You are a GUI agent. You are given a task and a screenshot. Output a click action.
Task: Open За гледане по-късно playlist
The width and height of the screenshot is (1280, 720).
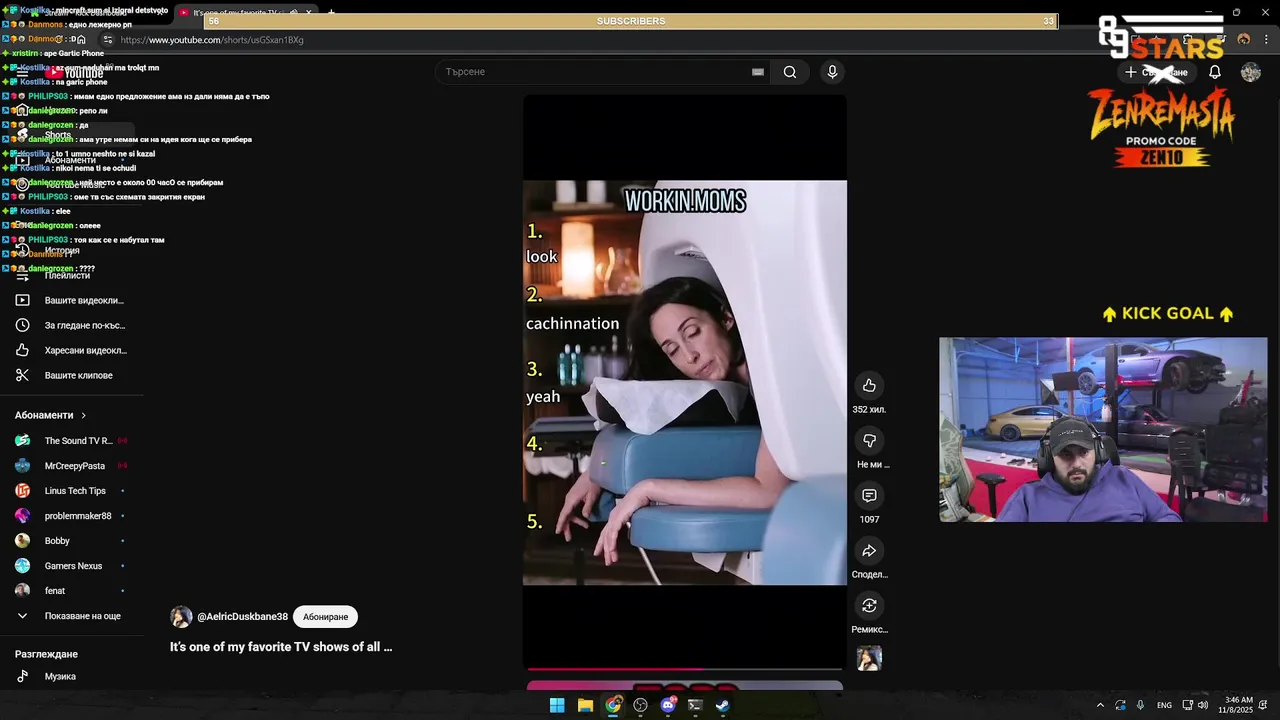click(72, 325)
